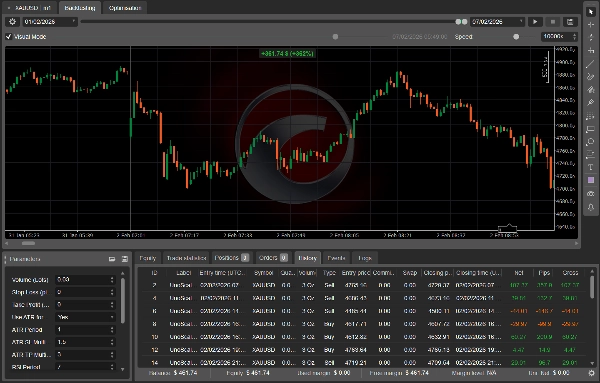Sort history by the Pips column header
Screen dimensions: 600x383
pos(544,273)
